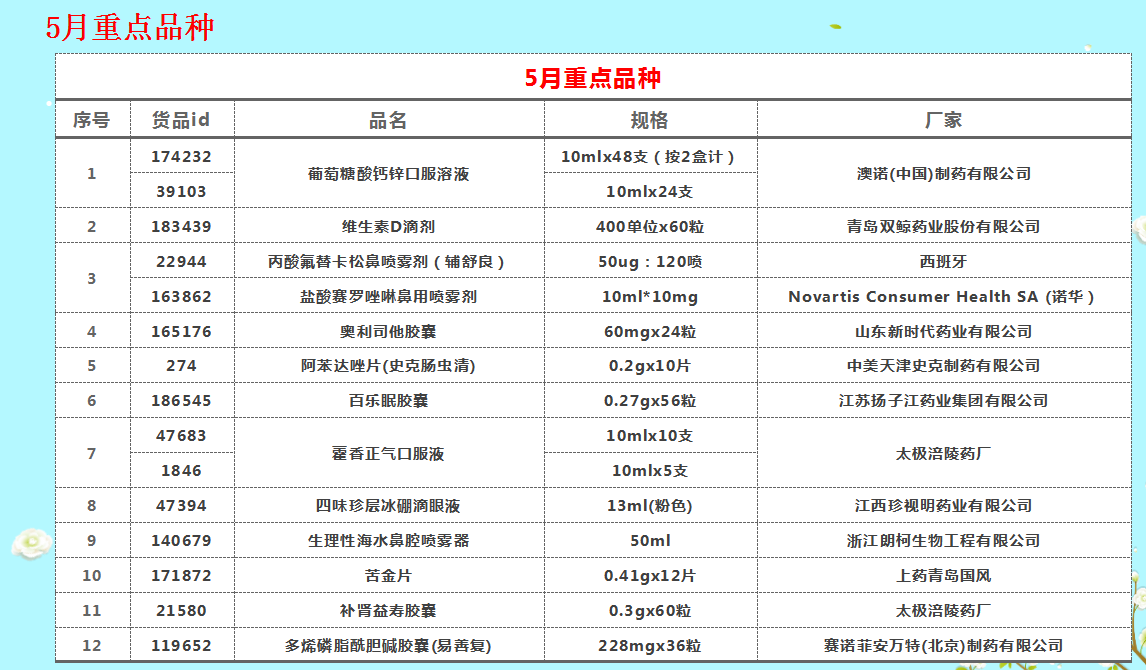This screenshot has height=670, width=1146.
Task: Choose product id "21580"
Action: coord(181,611)
